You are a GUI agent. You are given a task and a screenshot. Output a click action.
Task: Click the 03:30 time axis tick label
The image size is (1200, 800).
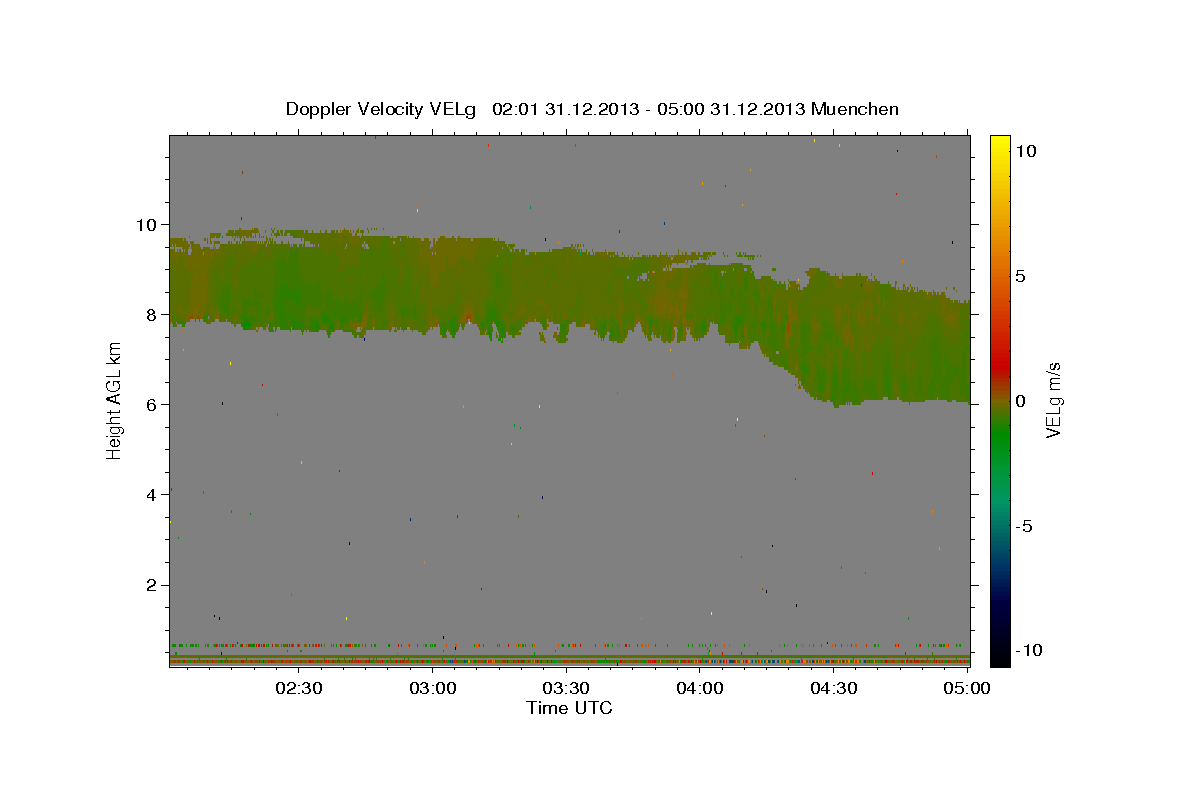point(566,688)
